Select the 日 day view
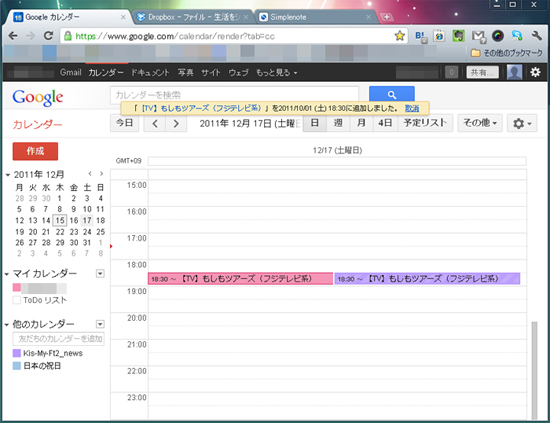550x423 pixels. click(x=315, y=123)
